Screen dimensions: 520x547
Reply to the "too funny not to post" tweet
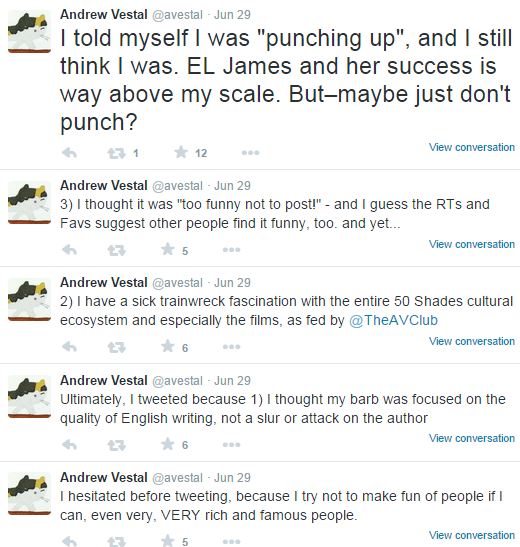coord(69,250)
